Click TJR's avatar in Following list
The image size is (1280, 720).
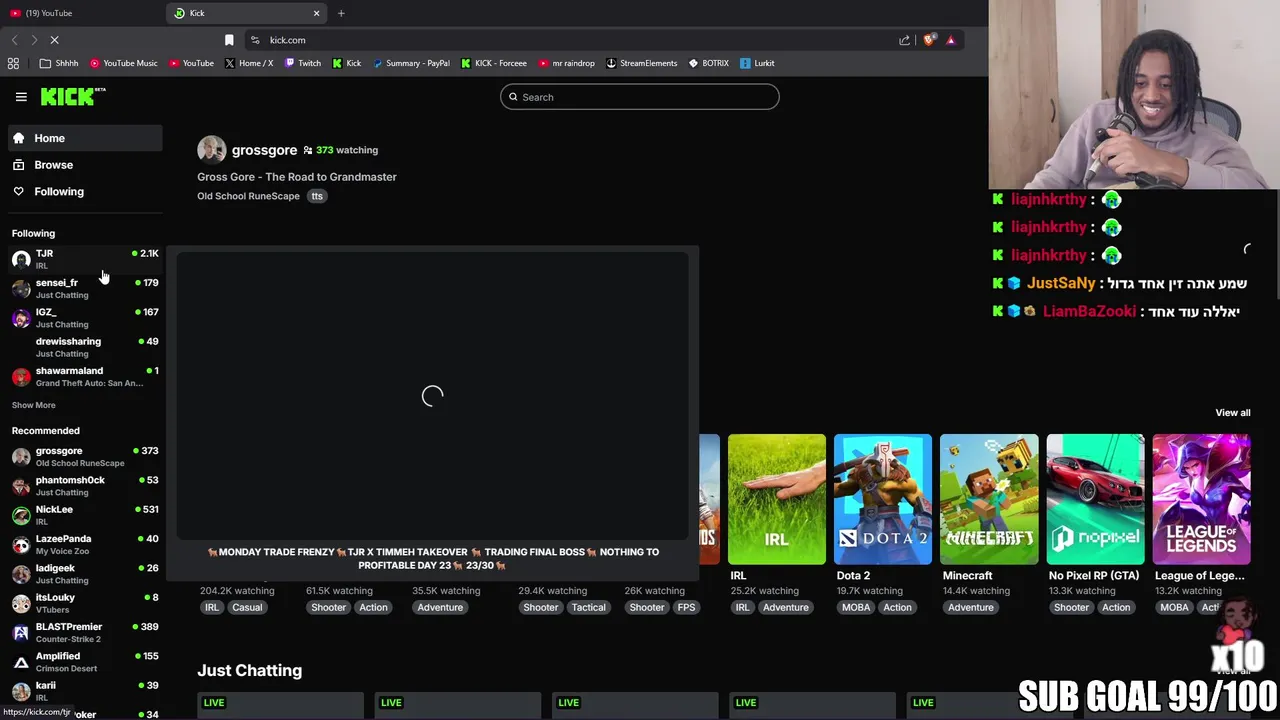coord(21,259)
